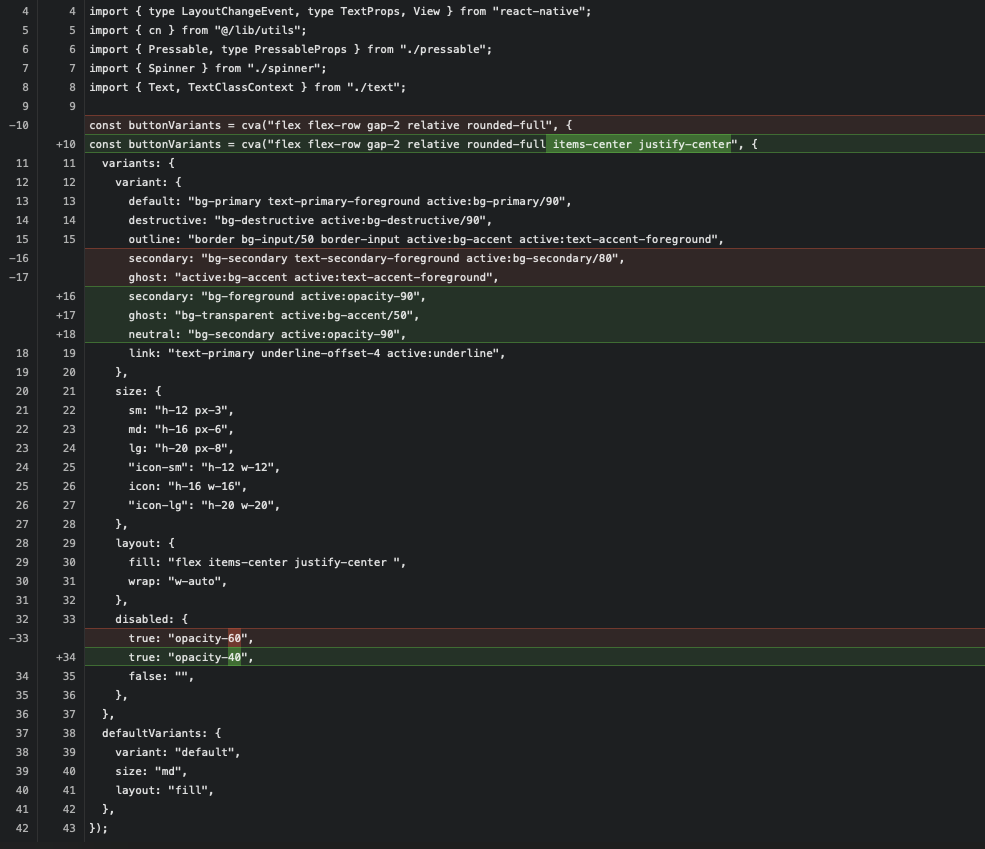Click removed line marker -33

tap(19, 638)
